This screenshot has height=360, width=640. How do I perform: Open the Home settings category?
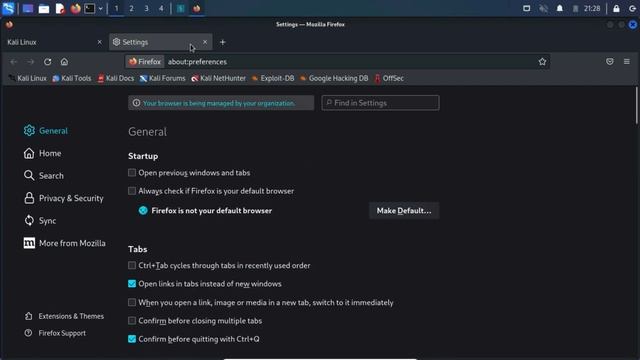tap(42, 153)
